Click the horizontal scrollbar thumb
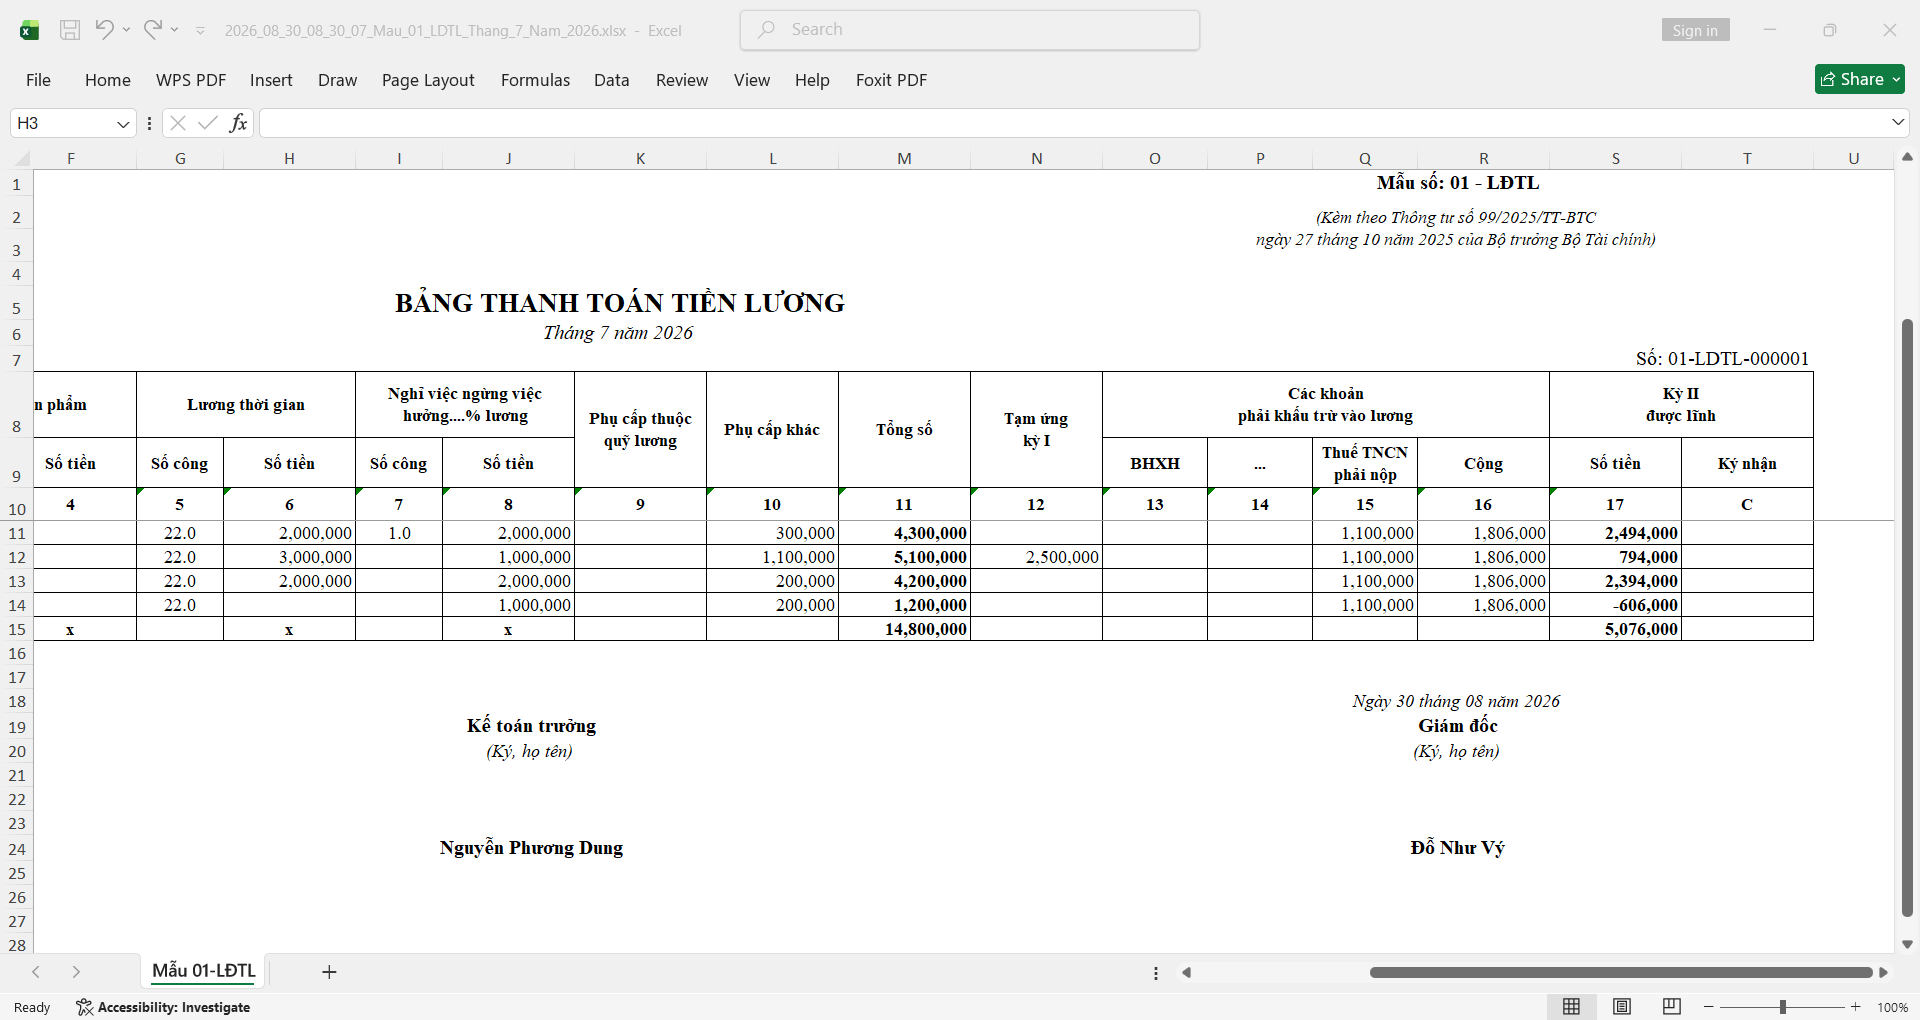The width and height of the screenshot is (1920, 1020). 1621,972
